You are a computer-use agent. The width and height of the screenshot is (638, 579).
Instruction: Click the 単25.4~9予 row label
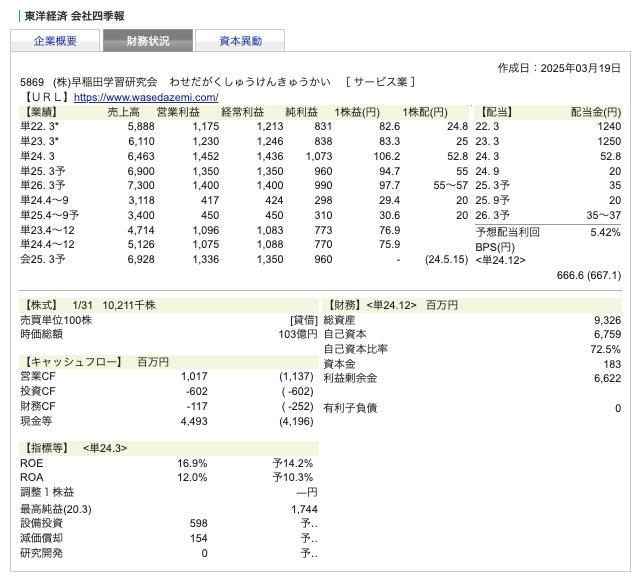point(50,215)
